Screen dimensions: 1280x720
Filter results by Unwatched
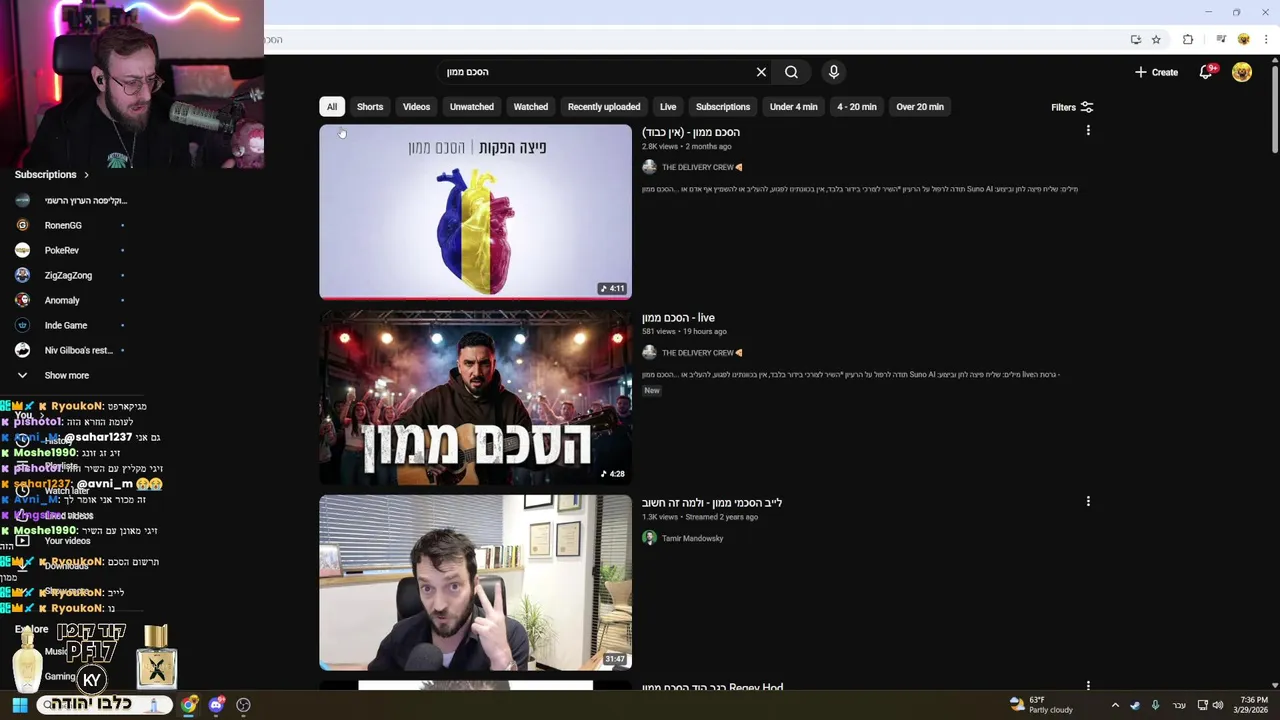472,107
